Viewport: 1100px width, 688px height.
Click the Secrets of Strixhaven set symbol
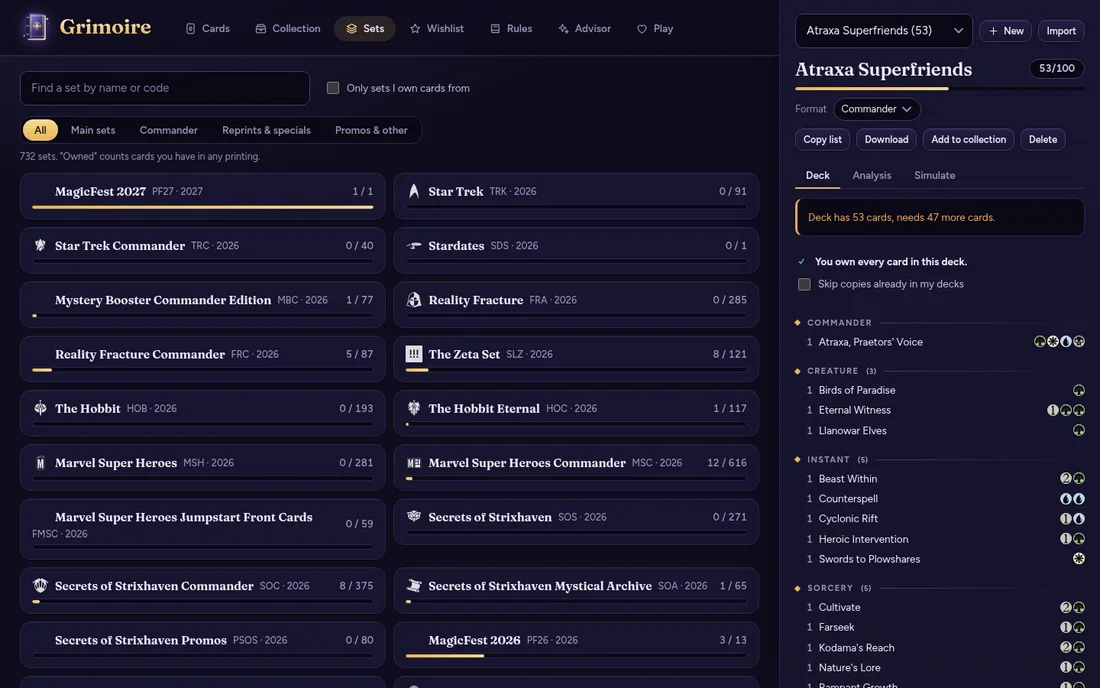(x=414, y=516)
